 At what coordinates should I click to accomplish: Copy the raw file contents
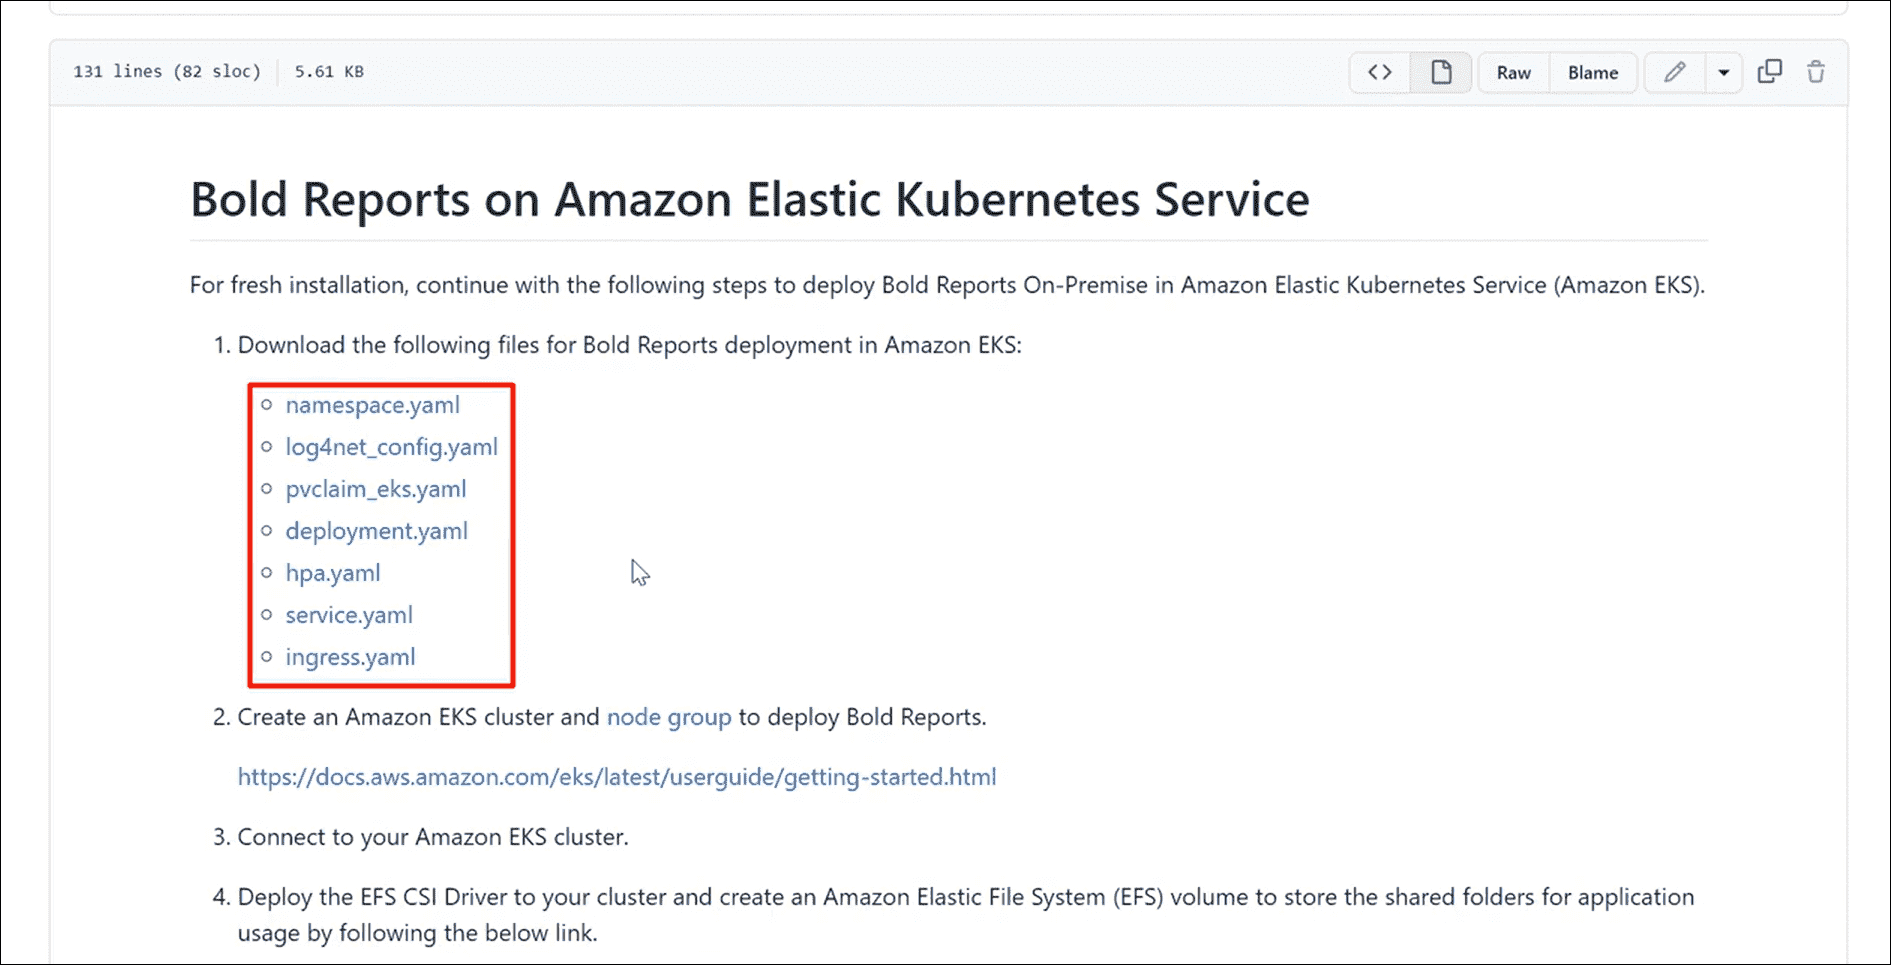point(1770,72)
